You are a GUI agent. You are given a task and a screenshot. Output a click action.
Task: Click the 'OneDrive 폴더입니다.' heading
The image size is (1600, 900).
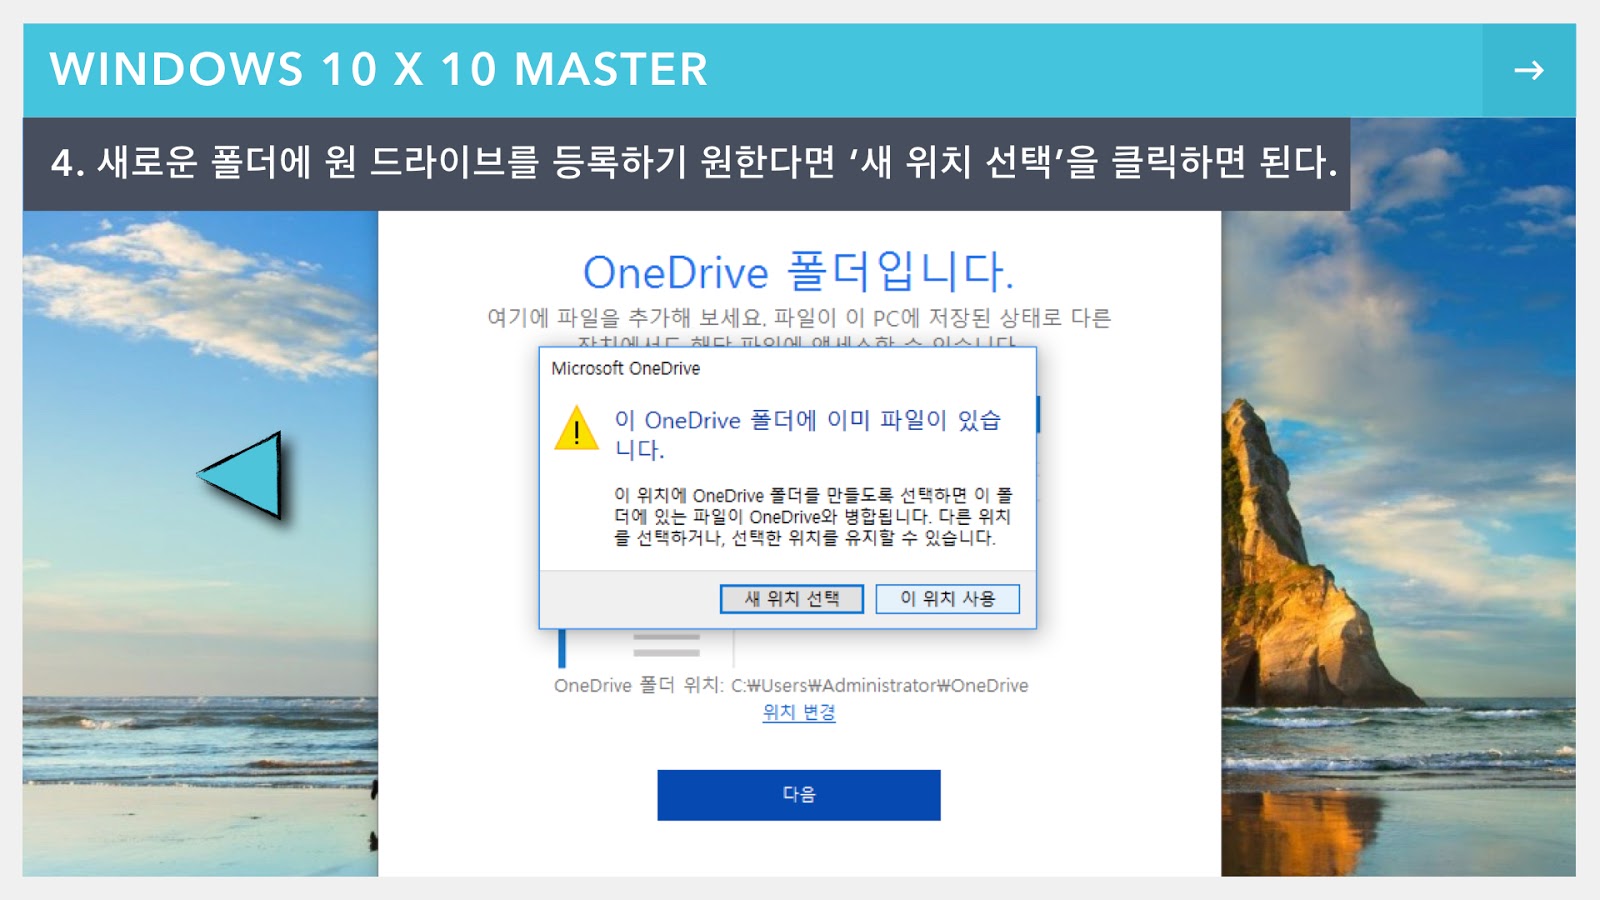click(x=799, y=271)
